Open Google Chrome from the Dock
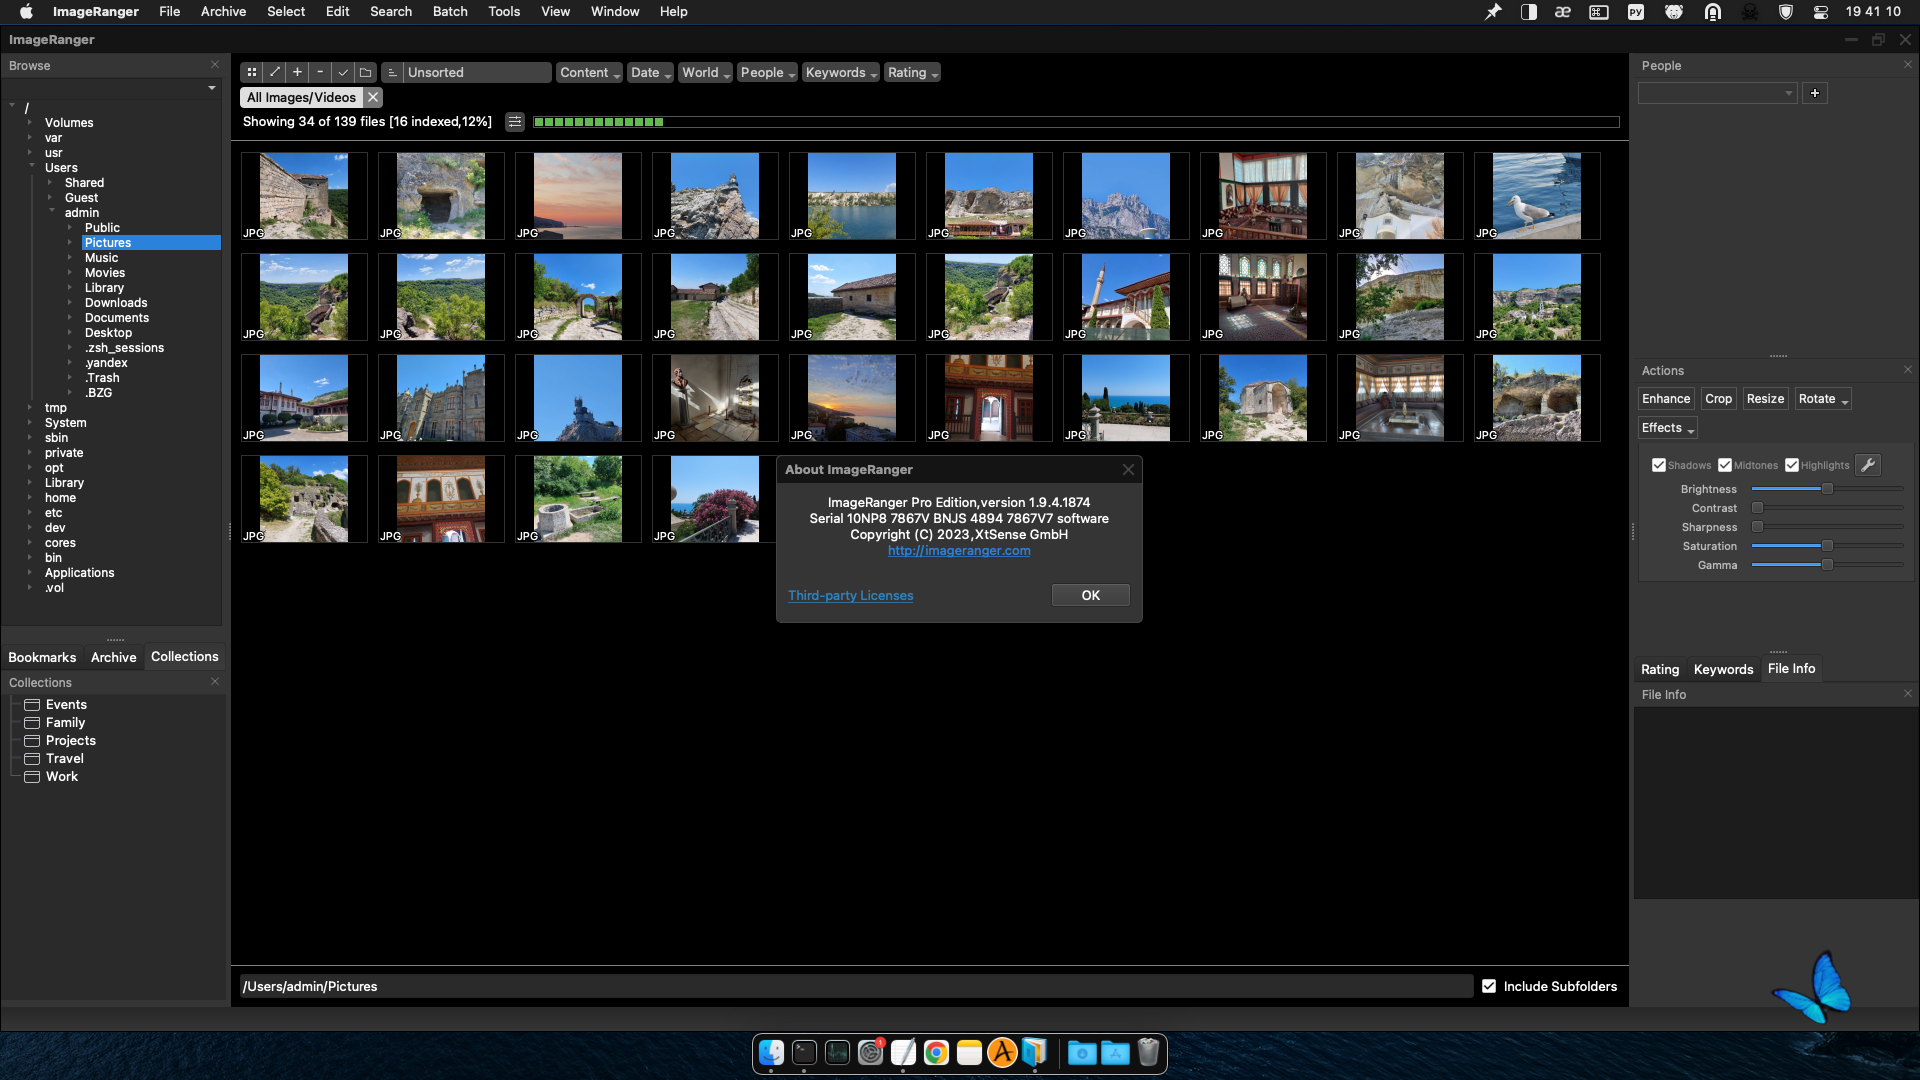The image size is (1920, 1080). 936,1053
